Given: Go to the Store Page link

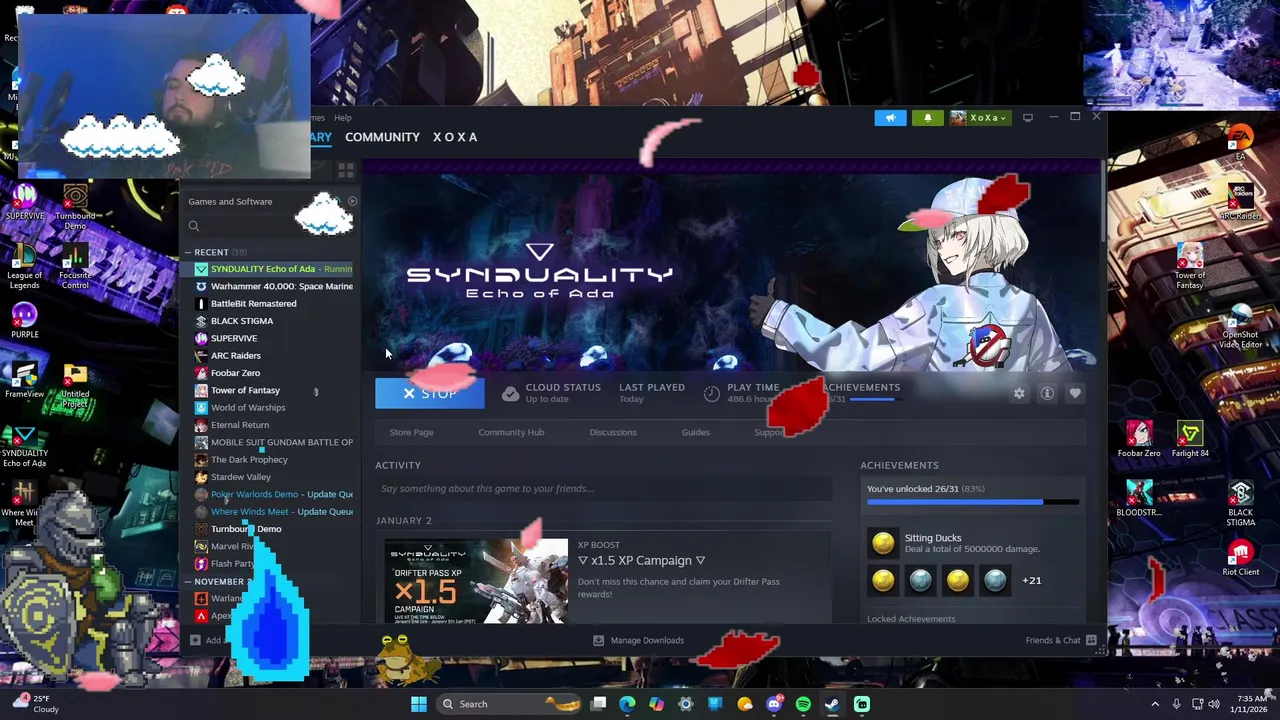Looking at the screenshot, I should pyautogui.click(x=411, y=432).
